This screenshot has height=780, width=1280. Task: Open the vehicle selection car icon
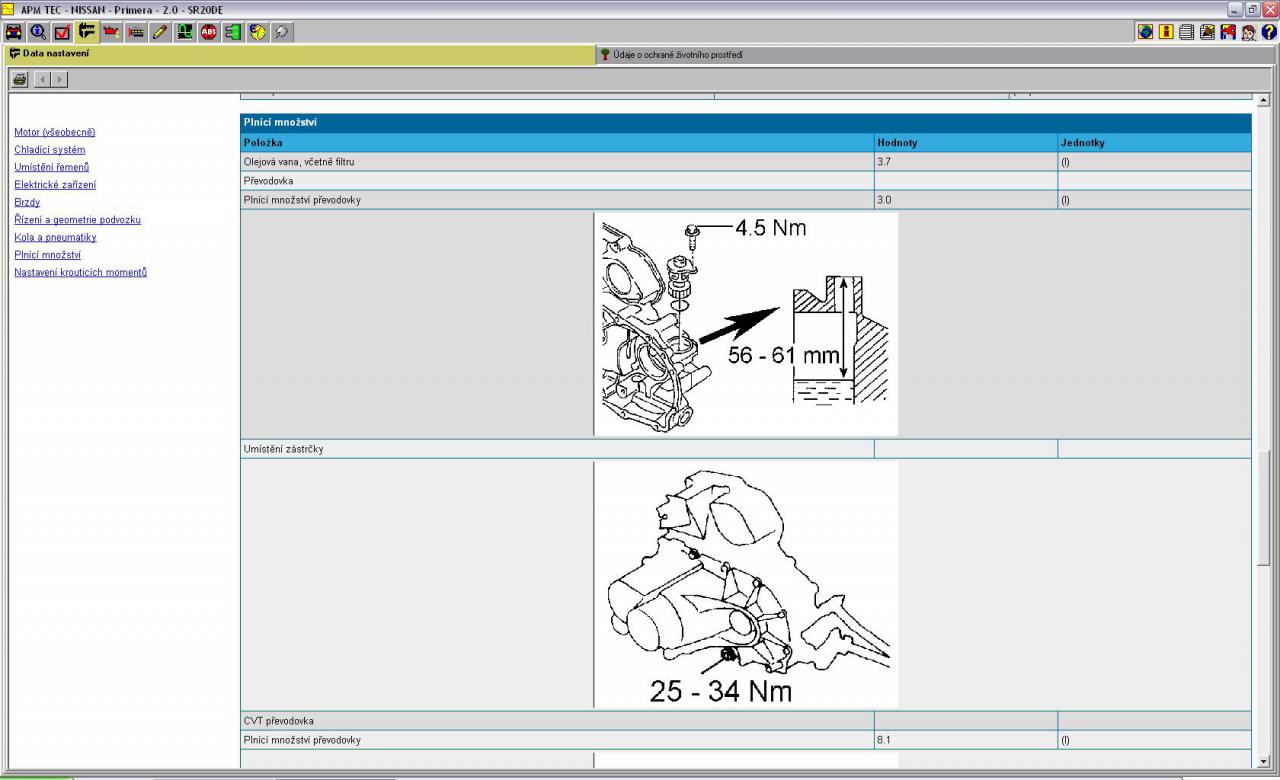point(13,32)
